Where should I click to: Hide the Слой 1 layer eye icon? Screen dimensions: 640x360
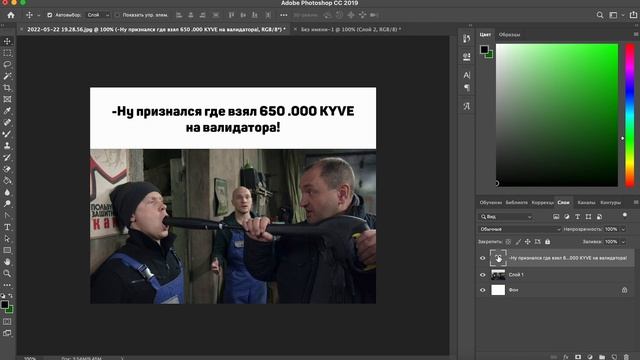pos(482,275)
